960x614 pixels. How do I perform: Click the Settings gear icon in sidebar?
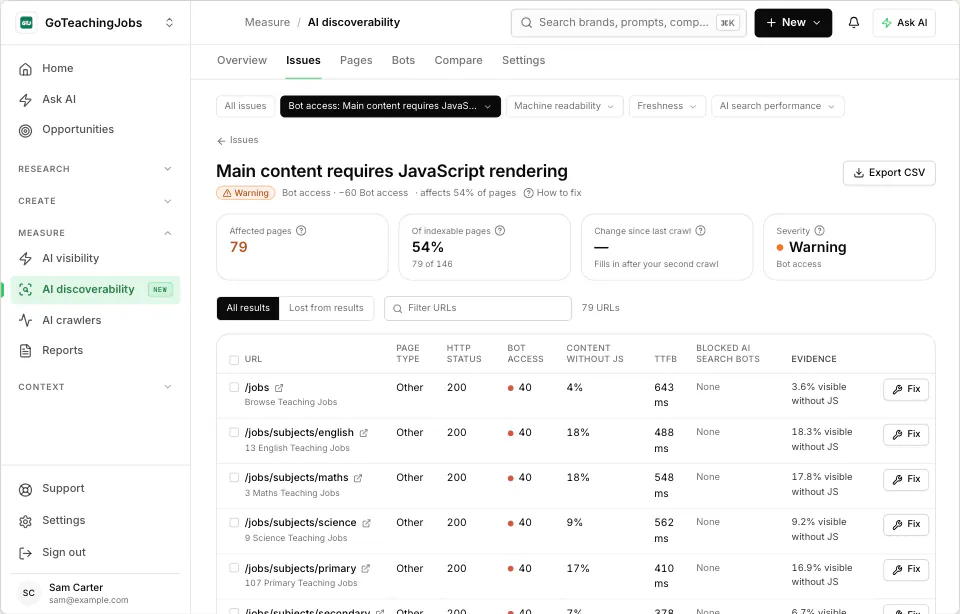coord(25,522)
